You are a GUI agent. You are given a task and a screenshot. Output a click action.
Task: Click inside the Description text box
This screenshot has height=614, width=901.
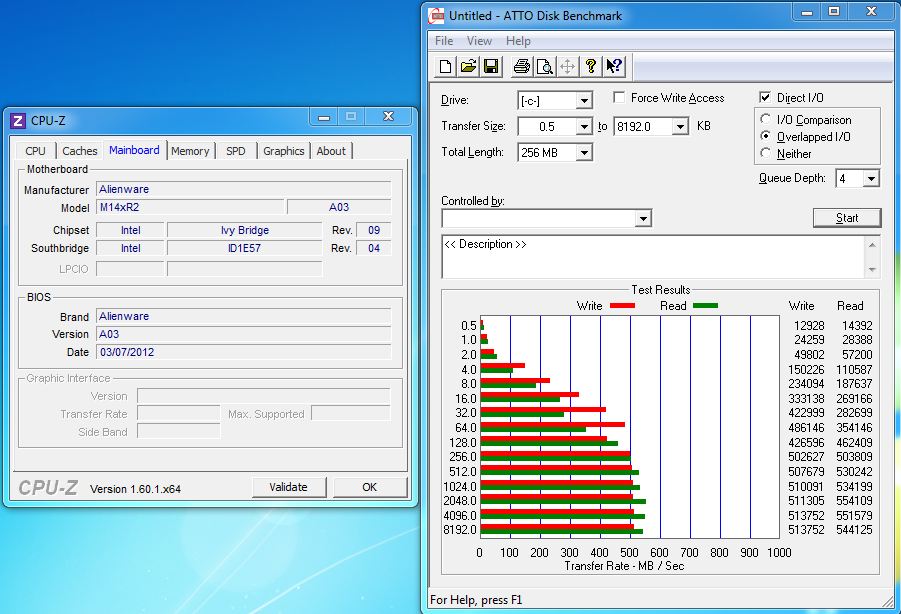pos(650,257)
